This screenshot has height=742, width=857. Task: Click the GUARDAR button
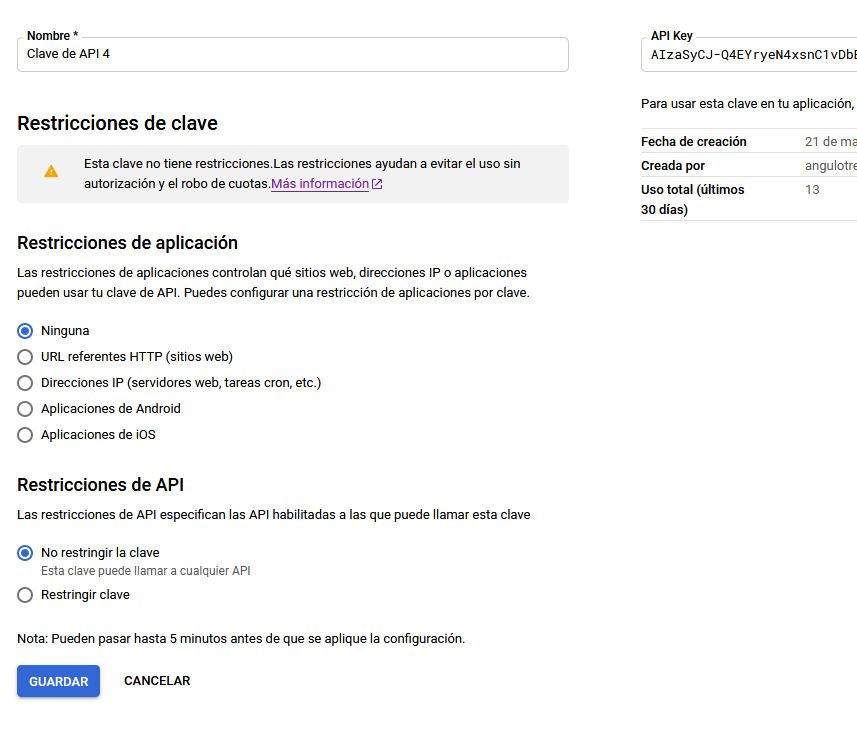(58, 681)
